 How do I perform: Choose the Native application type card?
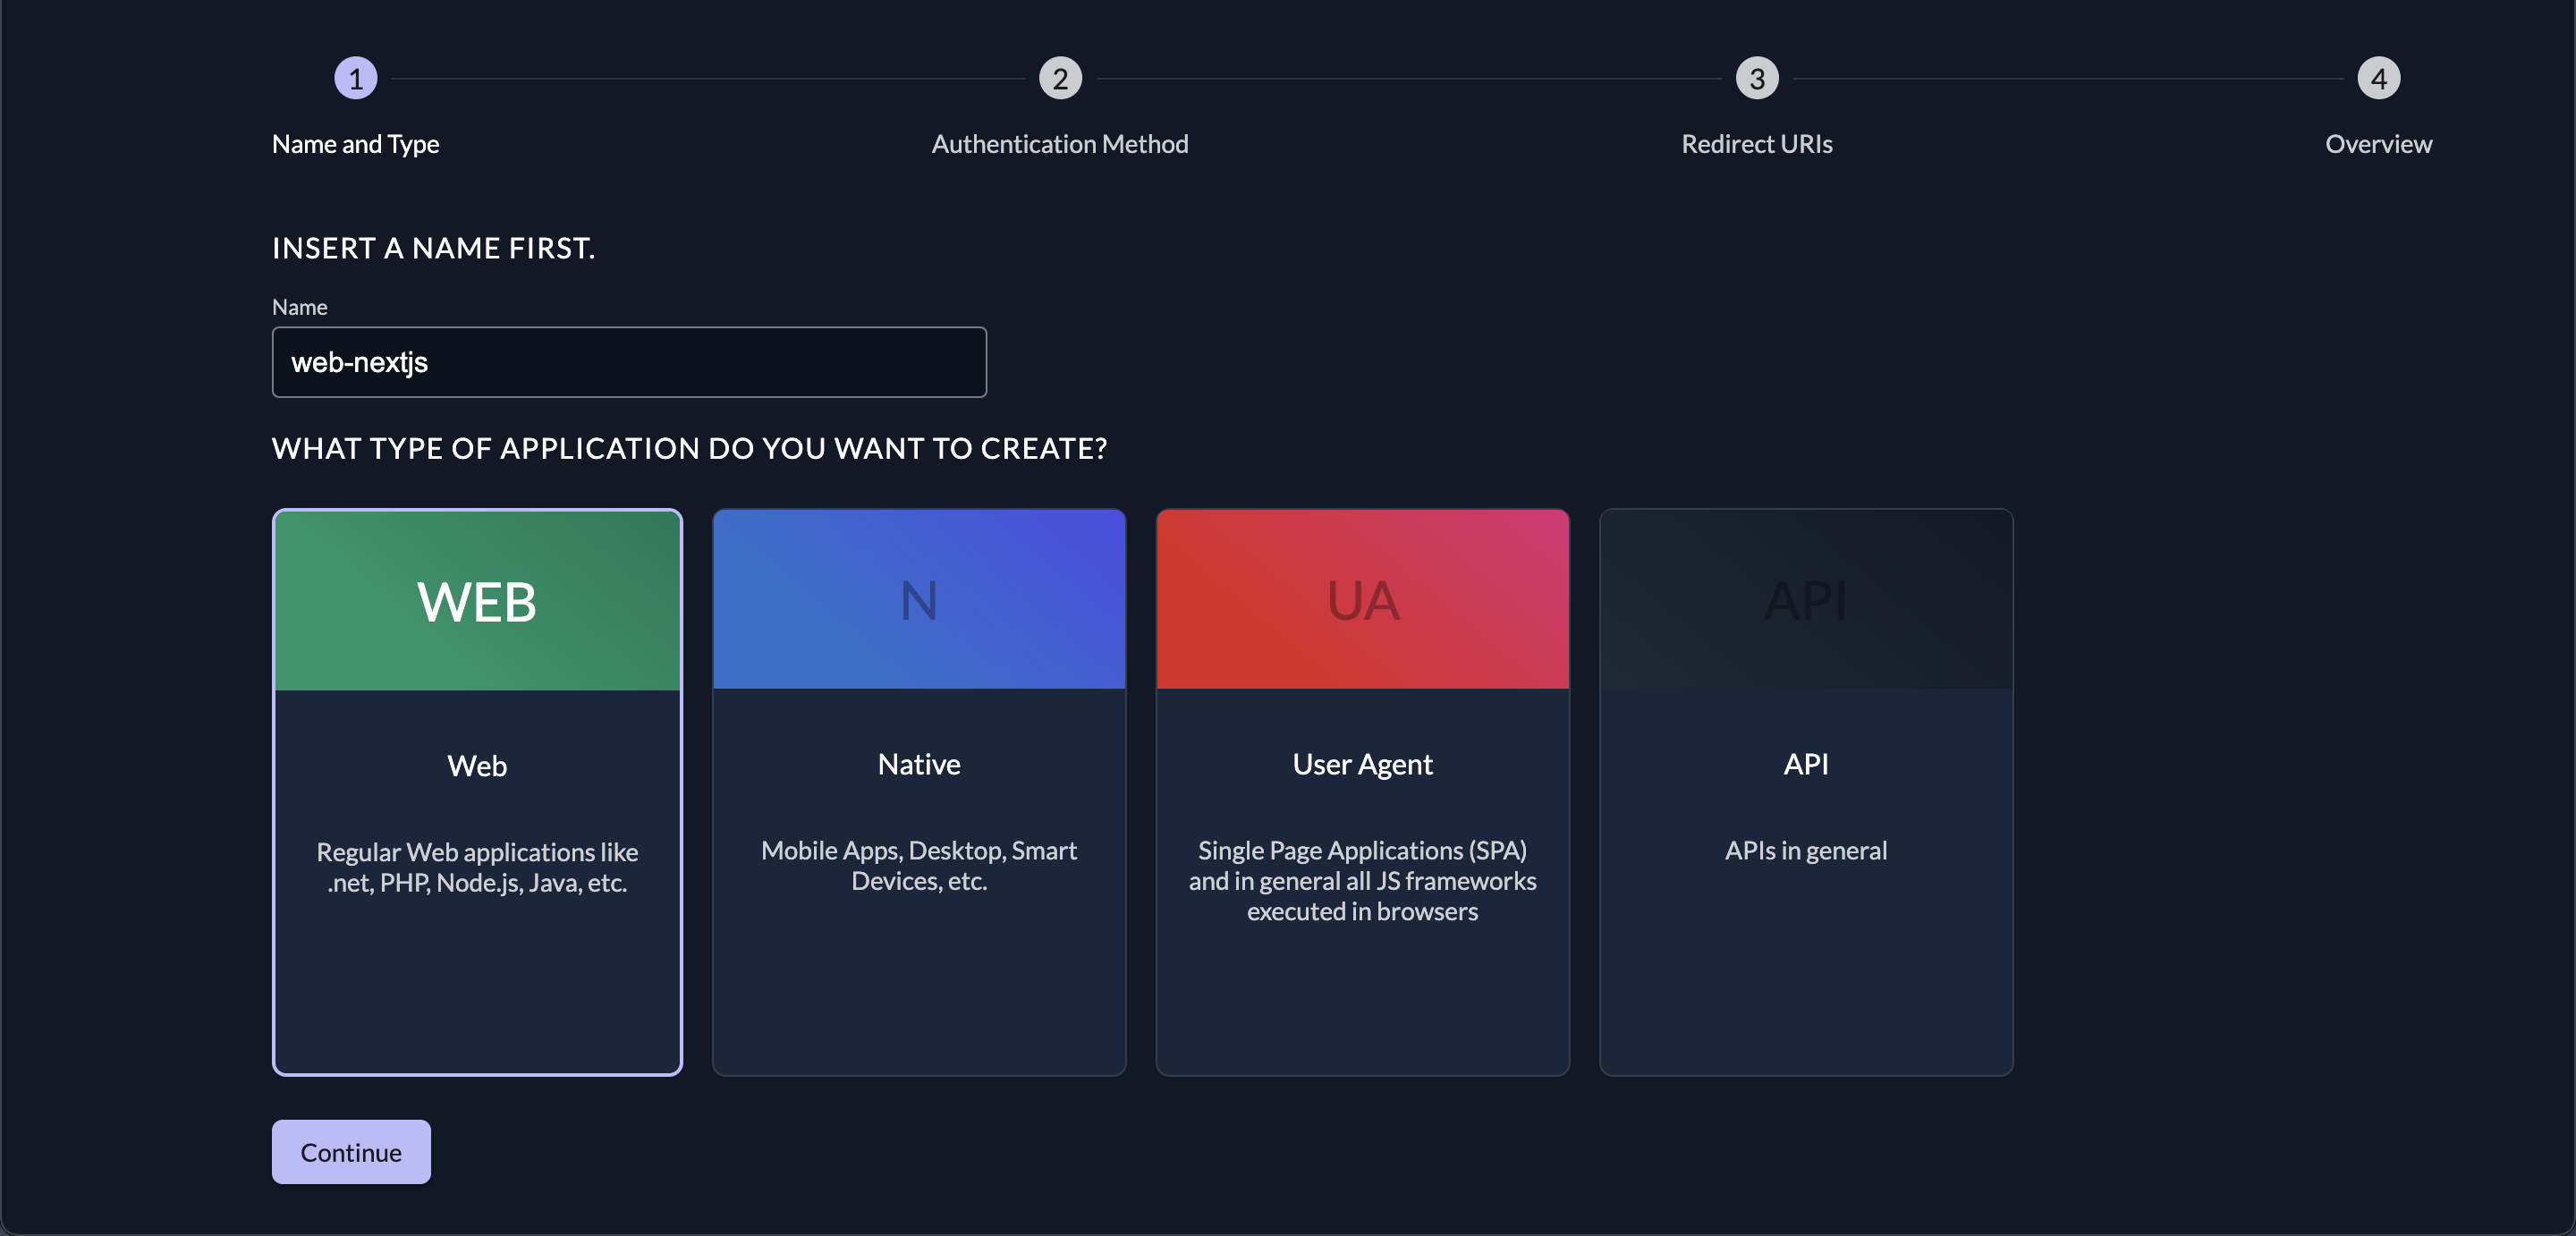pyautogui.click(x=919, y=765)
